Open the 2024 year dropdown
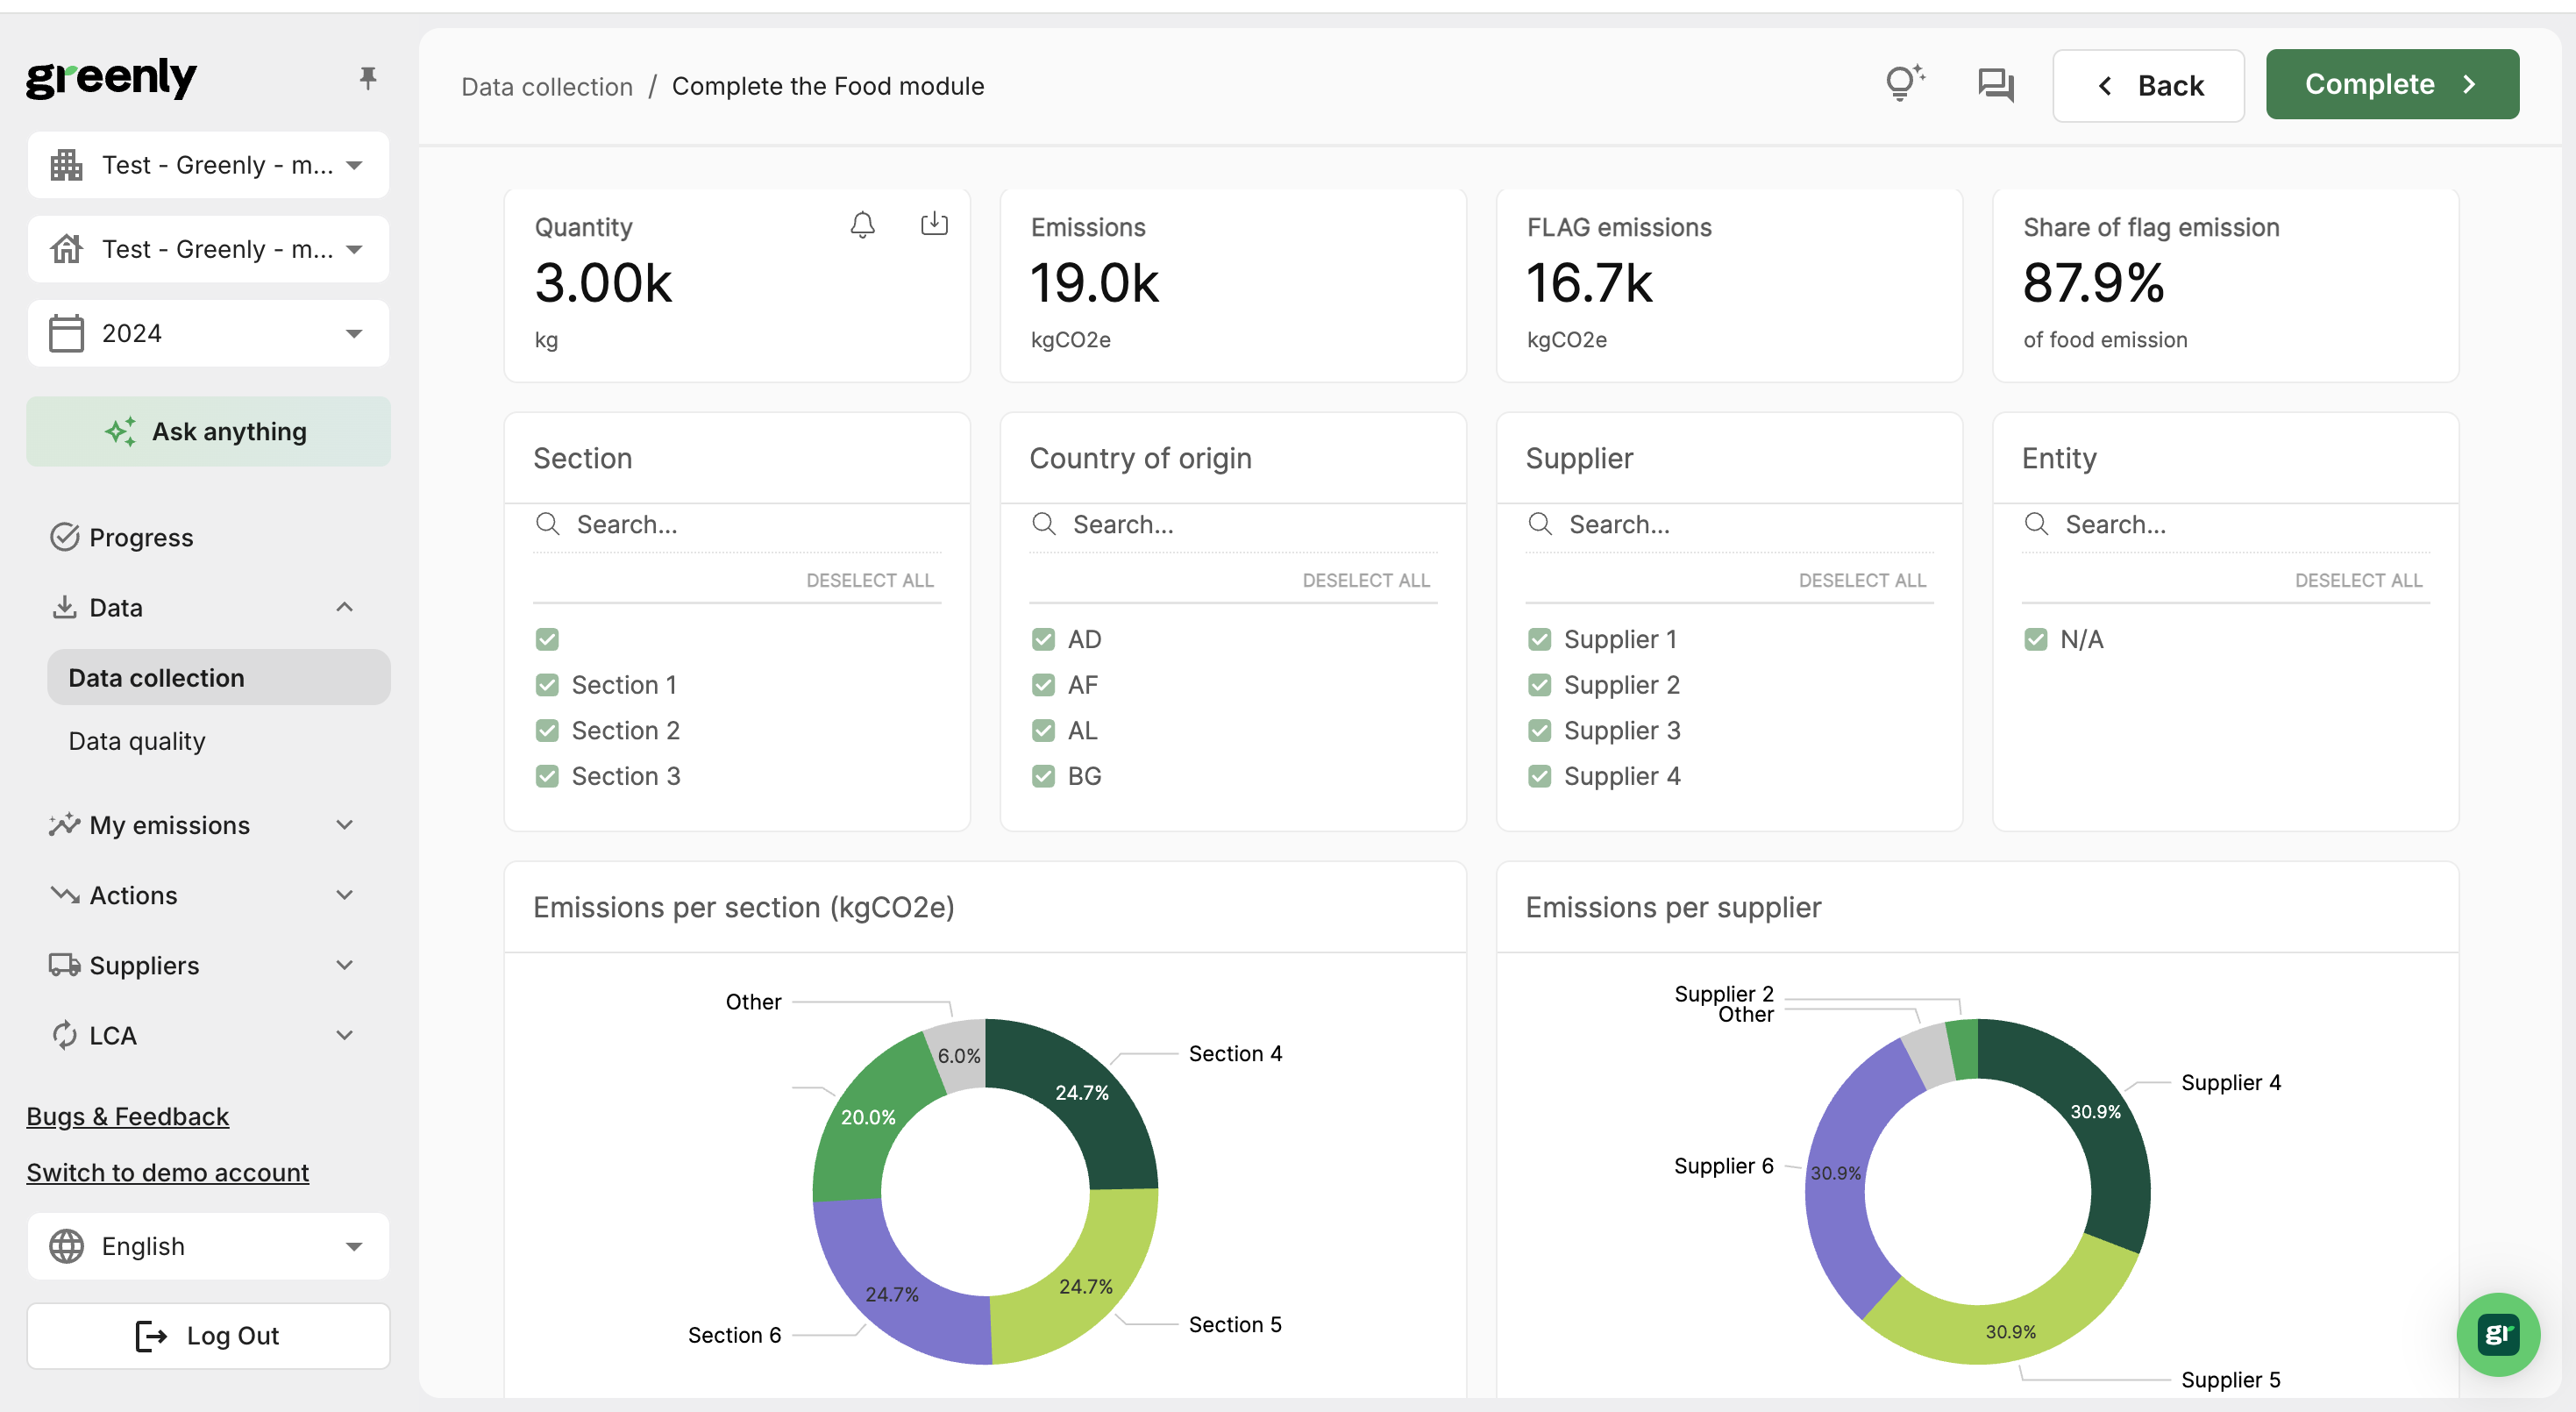 pos(208,333)
